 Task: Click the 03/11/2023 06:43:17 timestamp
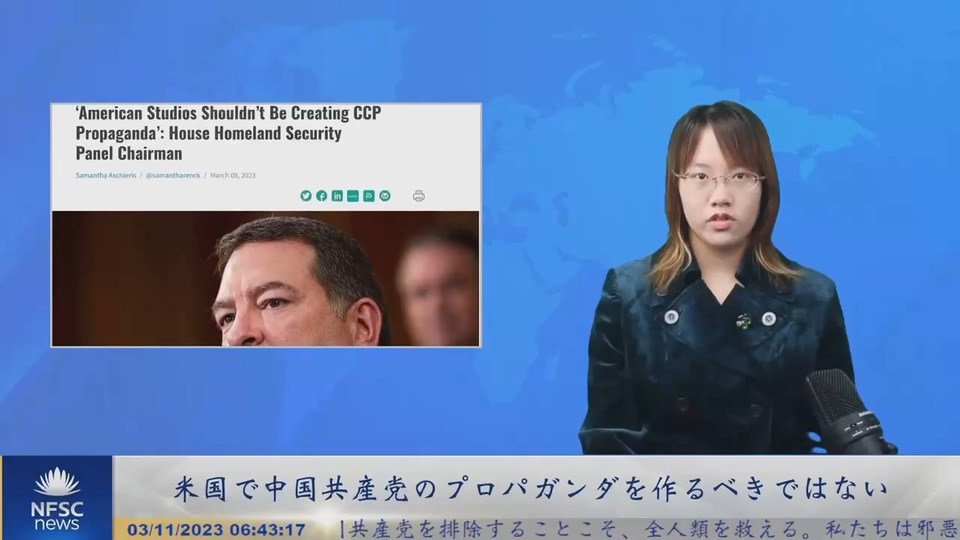point(216,530)
